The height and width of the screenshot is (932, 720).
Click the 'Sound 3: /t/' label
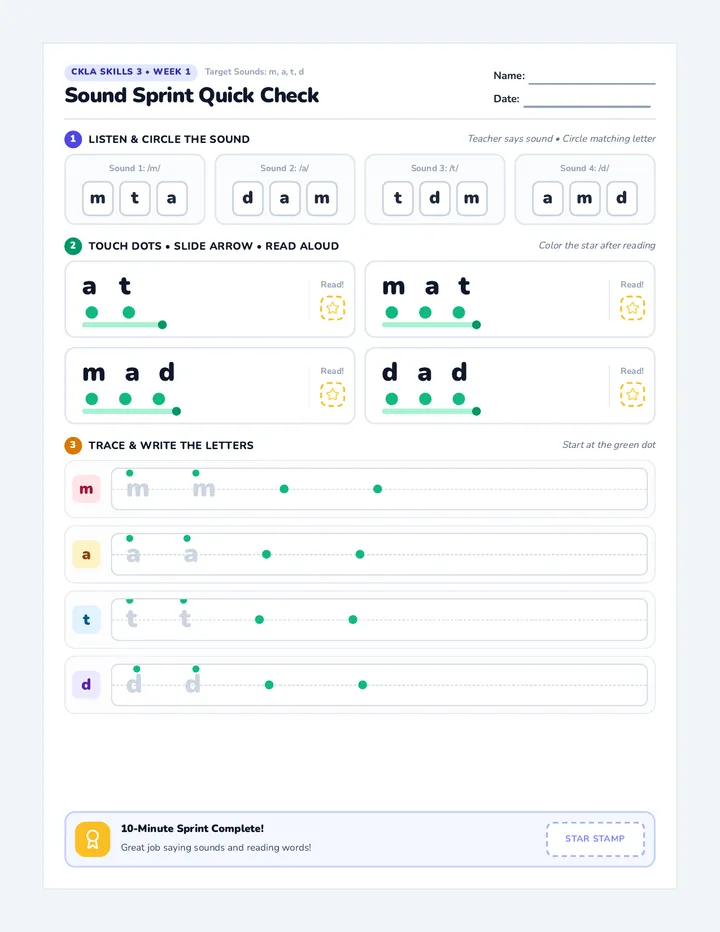point(435,168)
